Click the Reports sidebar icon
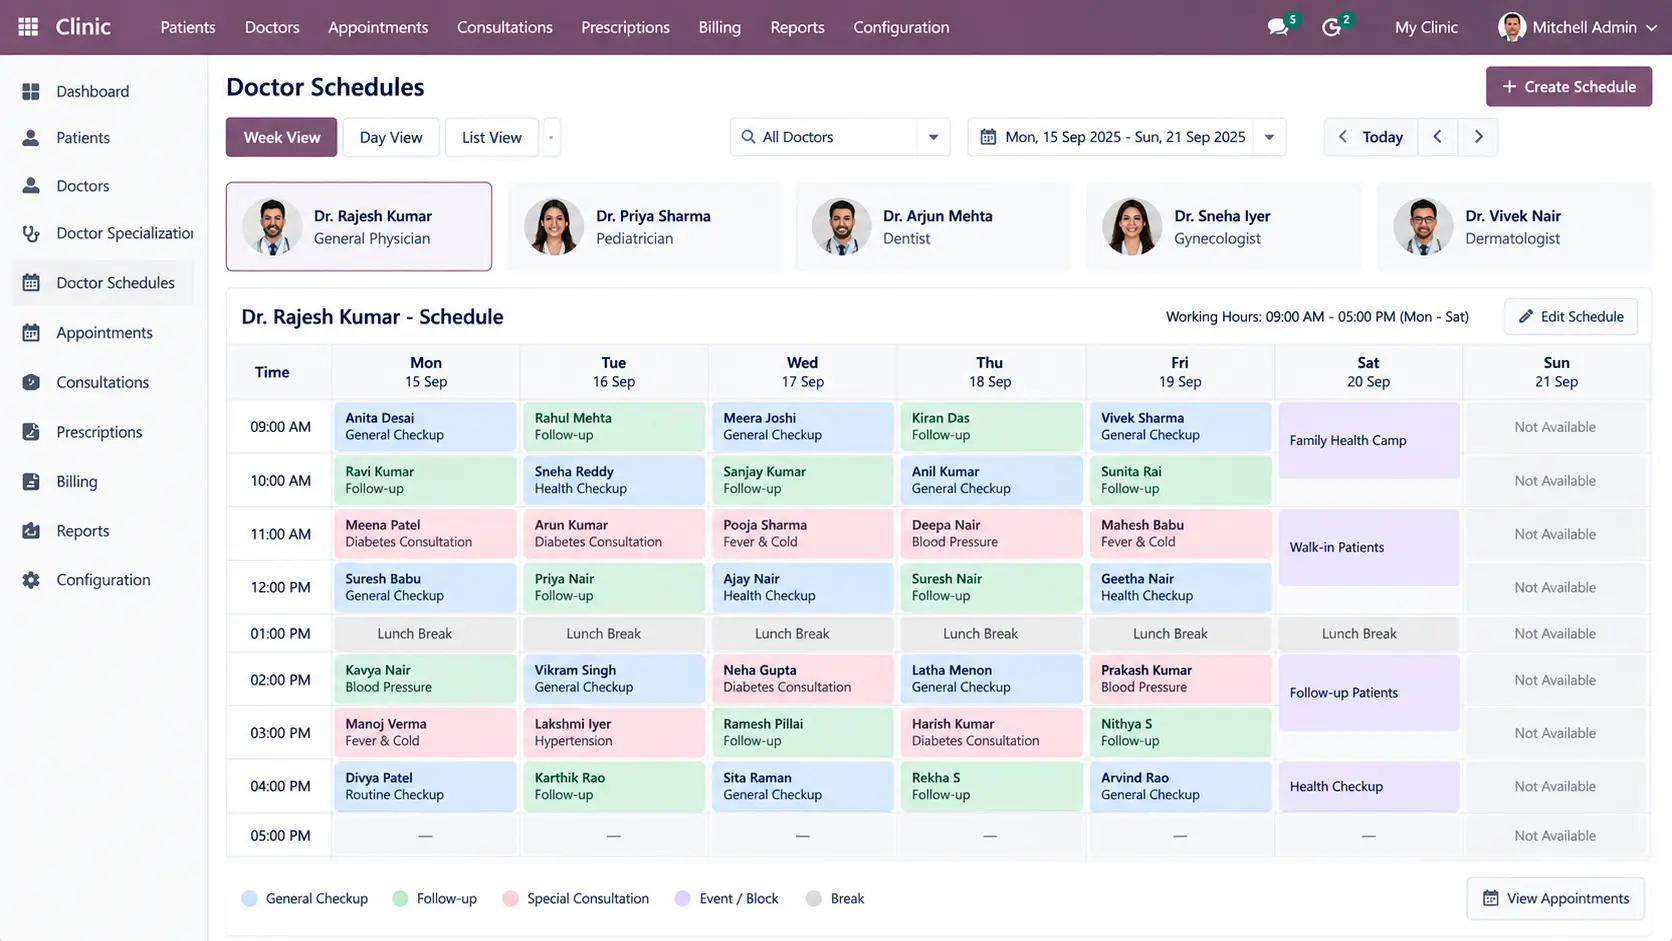 (x=31, y=531)
